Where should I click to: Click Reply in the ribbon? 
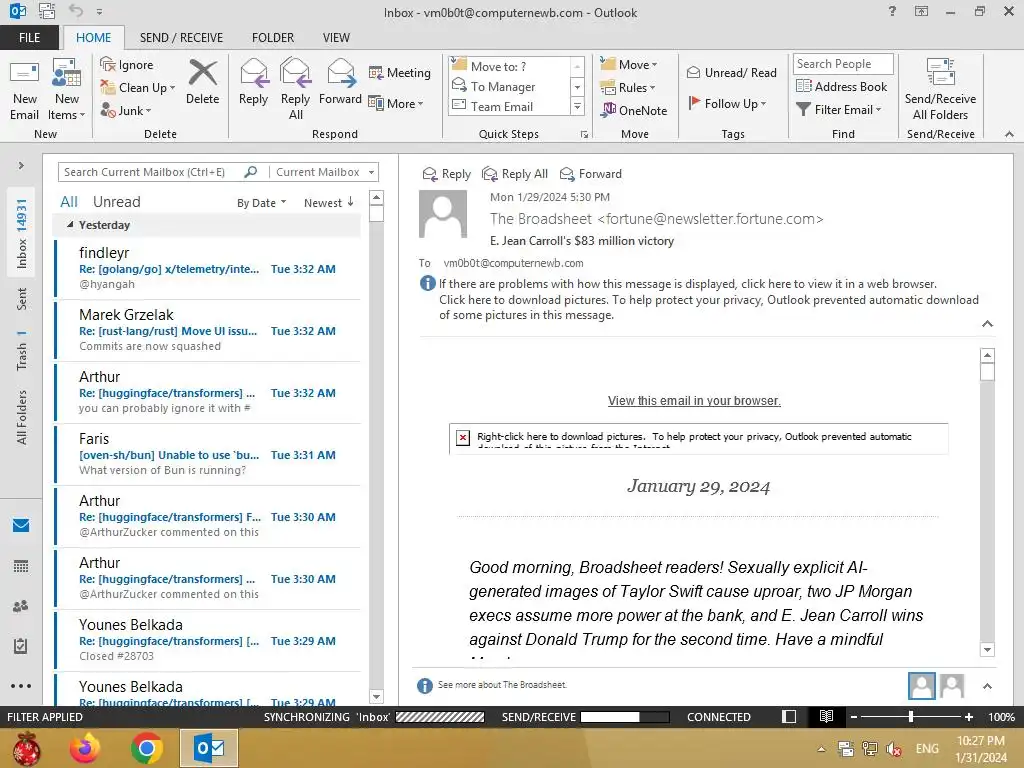click(x=253, y=82)
